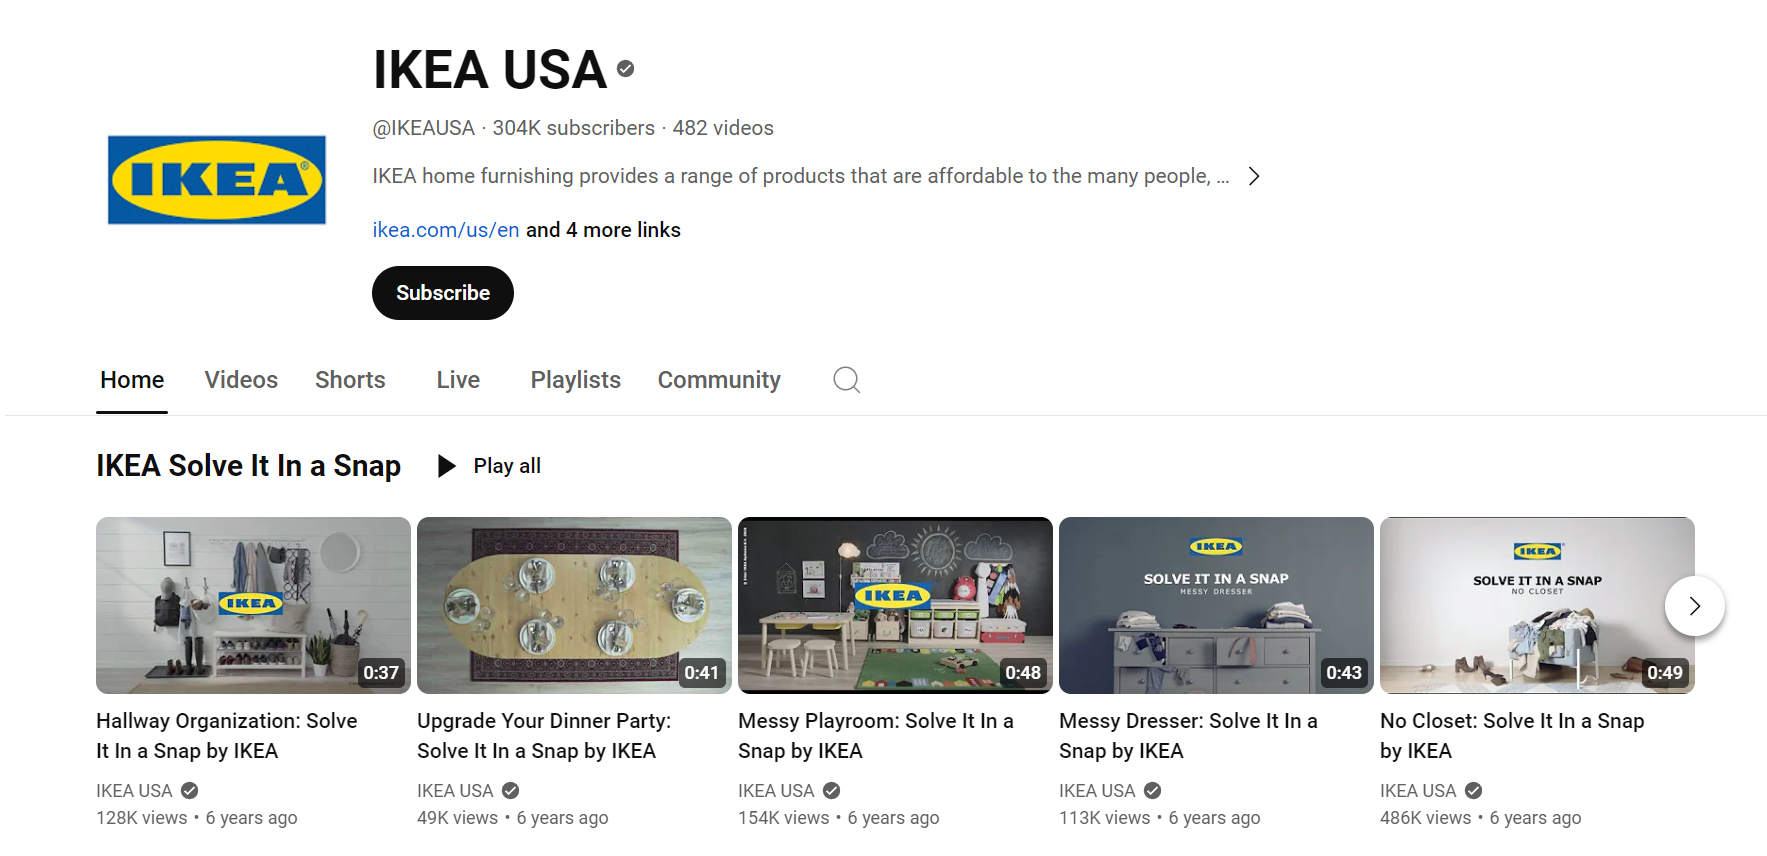Screen dimensions: 1767x856
Task: Click the '486K views' text
Action: click(x=1426, y=818)
